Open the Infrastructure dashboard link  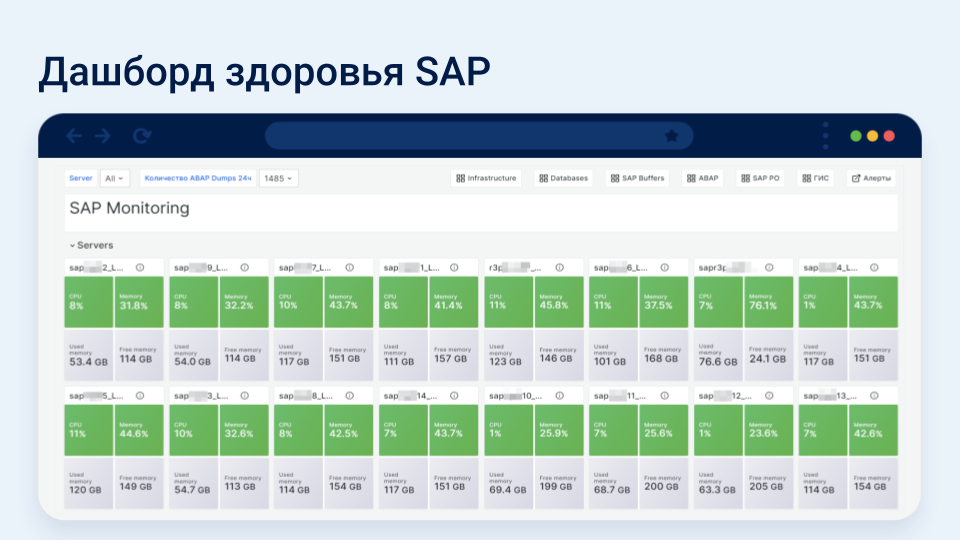click(485, 178)
